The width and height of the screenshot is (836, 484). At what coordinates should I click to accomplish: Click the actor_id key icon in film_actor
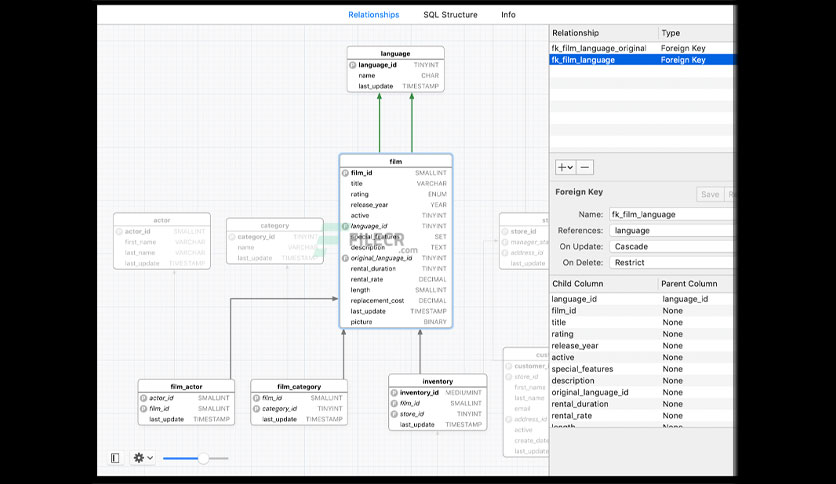point(143,398)
